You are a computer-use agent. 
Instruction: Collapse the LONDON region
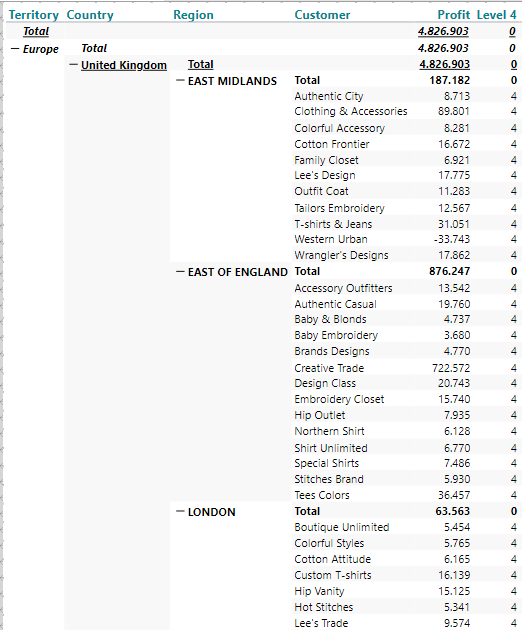(180, 512)
